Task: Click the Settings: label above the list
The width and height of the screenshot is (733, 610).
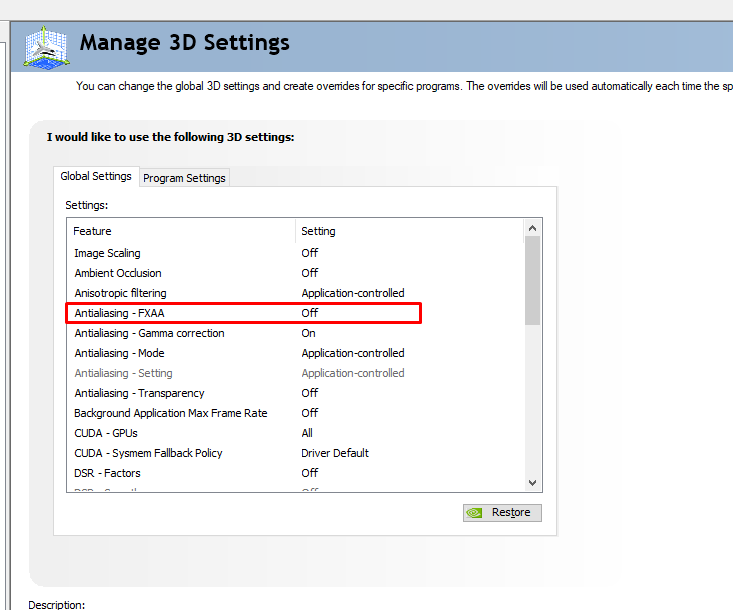Action: [86, 205]
